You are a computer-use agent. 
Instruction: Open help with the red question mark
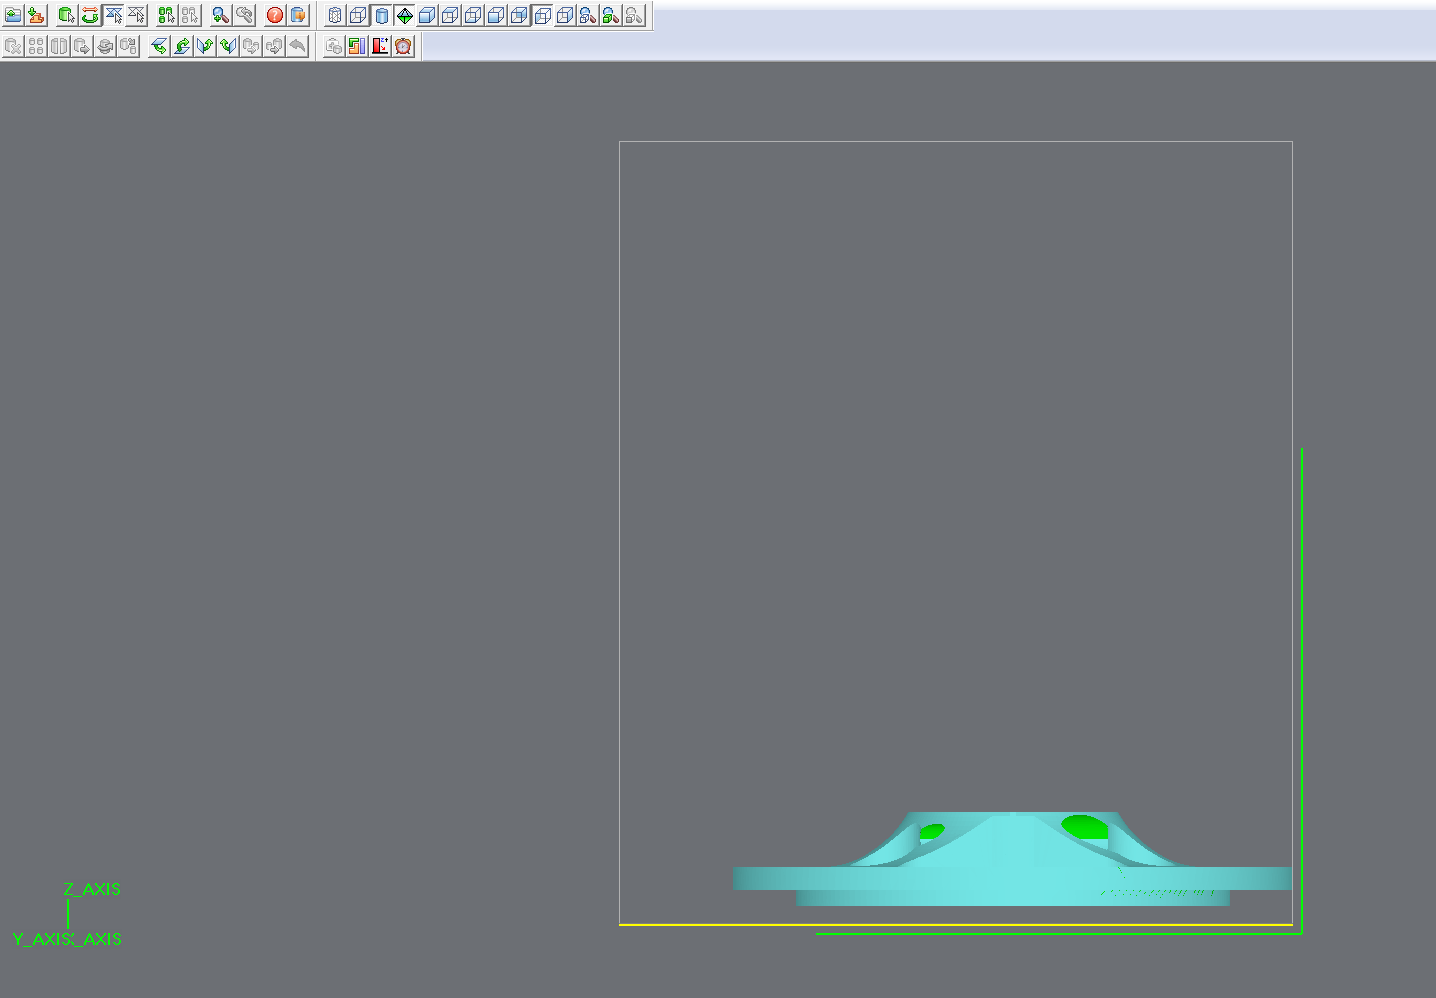275,15
